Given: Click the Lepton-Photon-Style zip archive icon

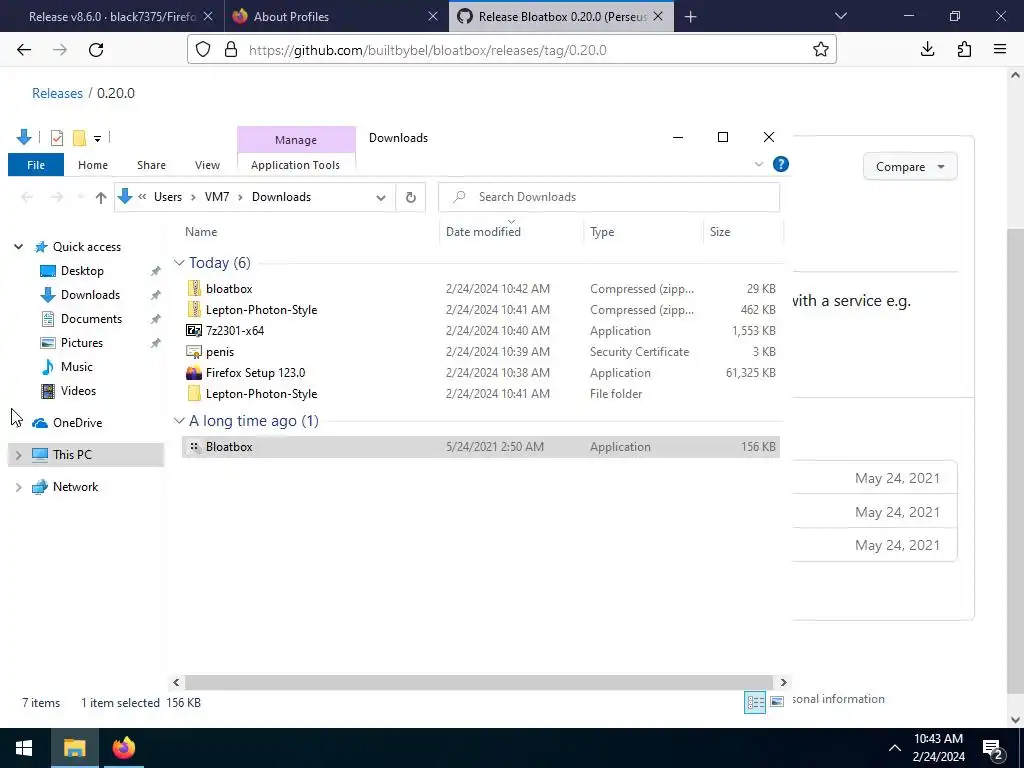Looking at the screenshot, I should [x=194, y=310].
